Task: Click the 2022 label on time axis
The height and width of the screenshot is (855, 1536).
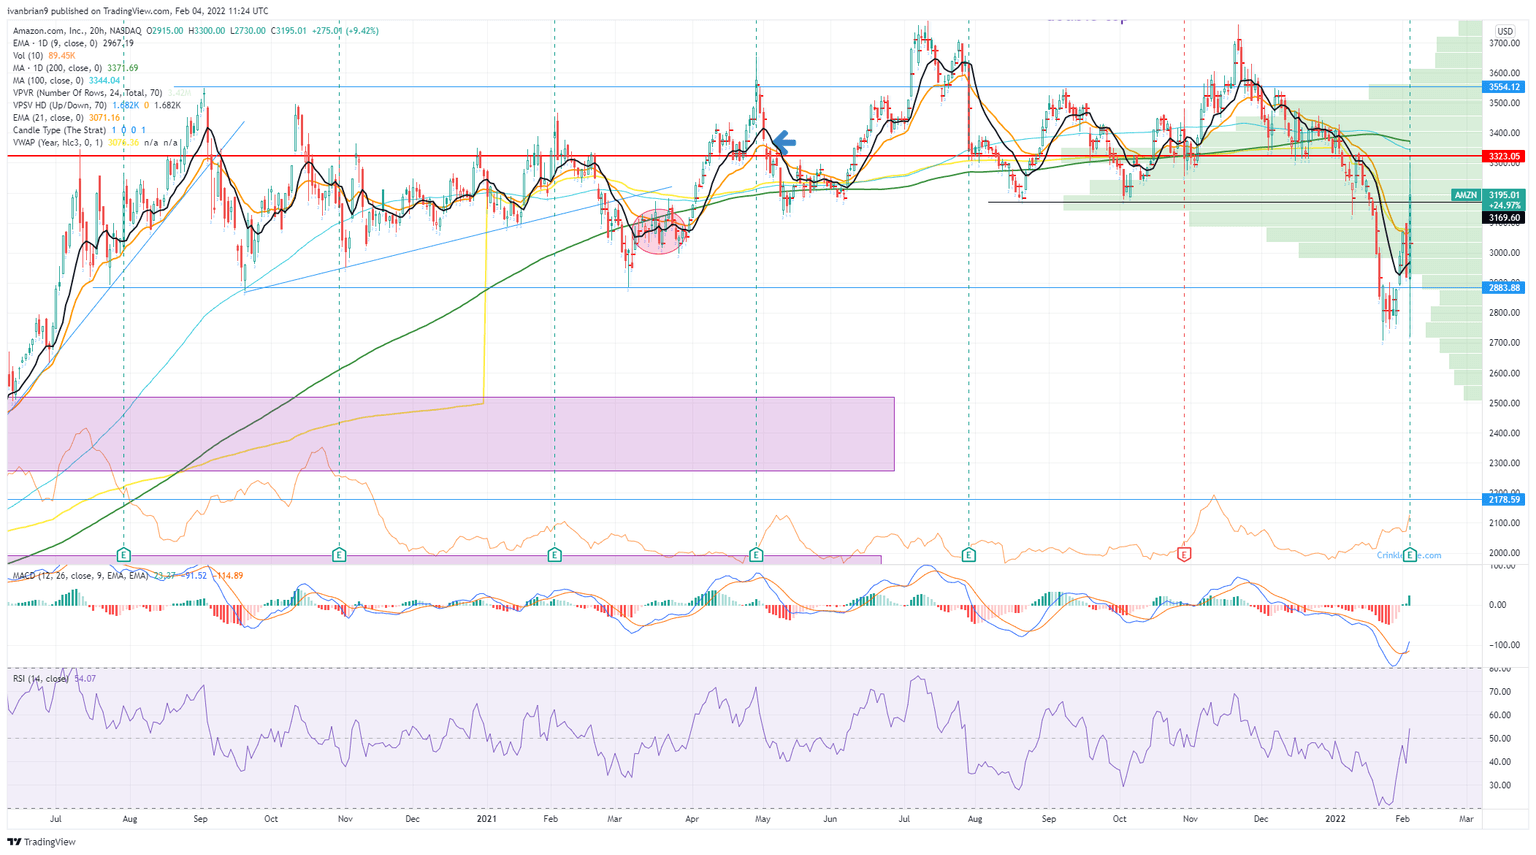Action: (1336, 819)
